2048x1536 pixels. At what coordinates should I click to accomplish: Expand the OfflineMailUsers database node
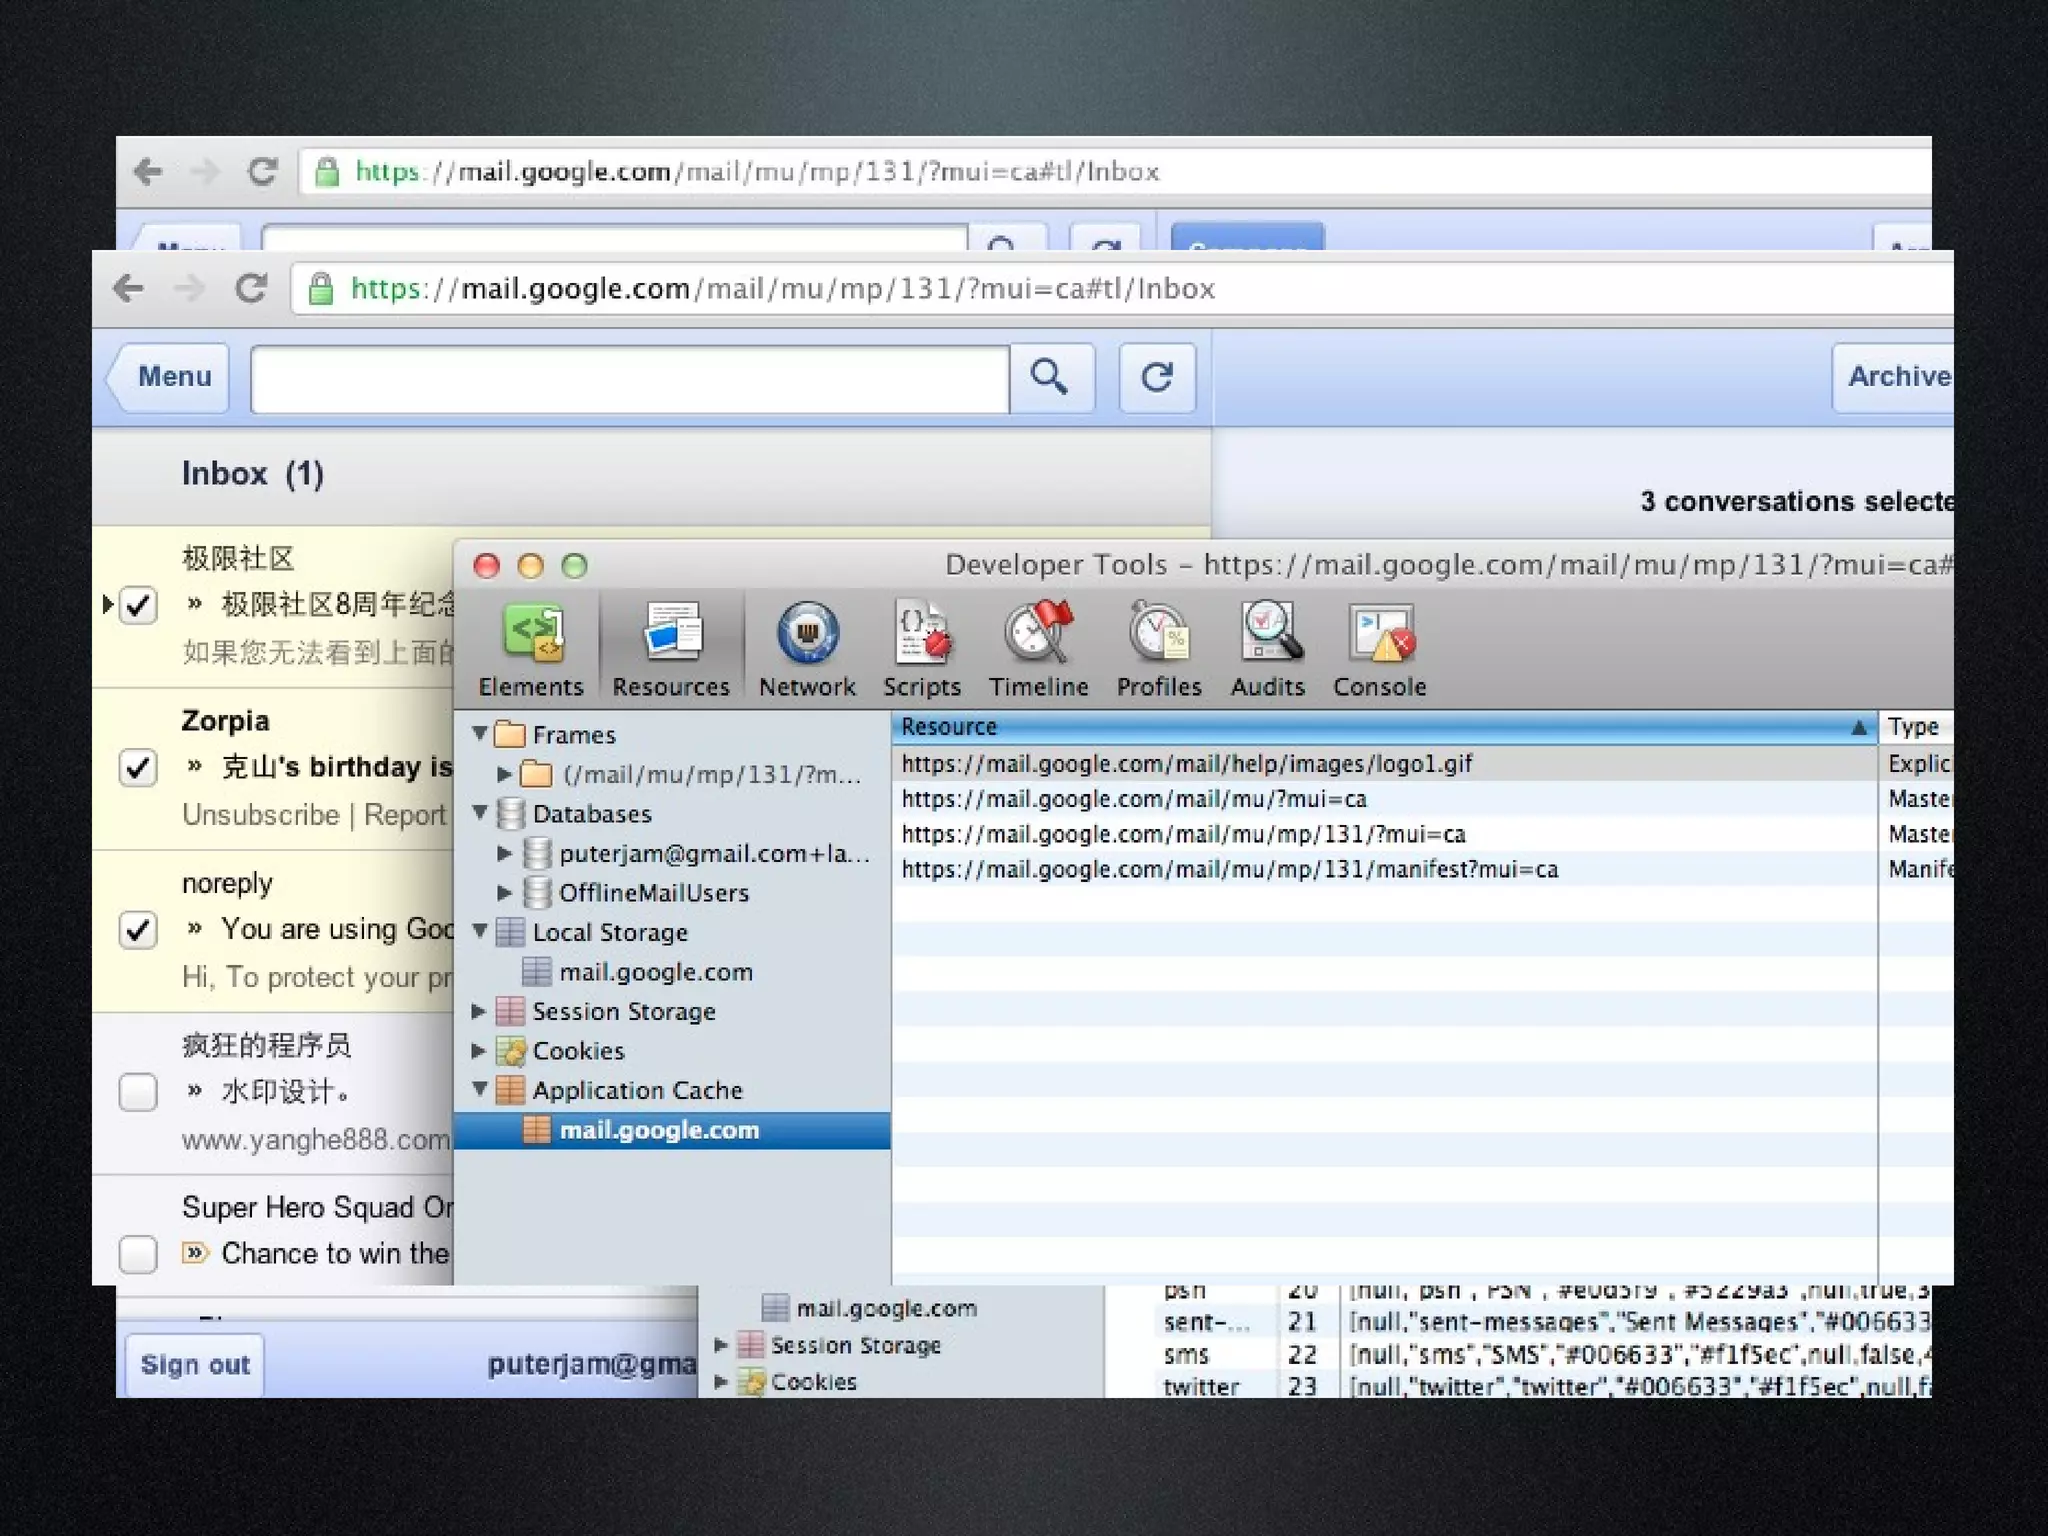(x=505, y=892)
